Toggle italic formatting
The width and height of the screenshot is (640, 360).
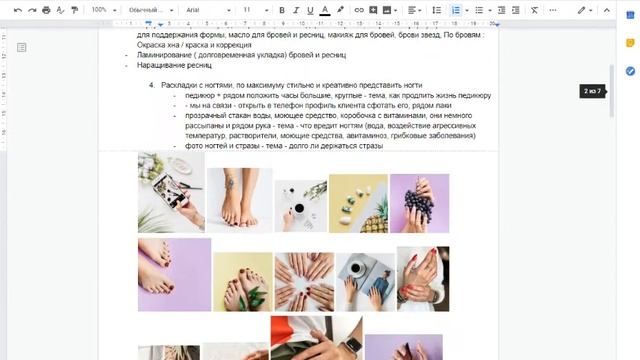pyautogui.click(x=296, y=10)
